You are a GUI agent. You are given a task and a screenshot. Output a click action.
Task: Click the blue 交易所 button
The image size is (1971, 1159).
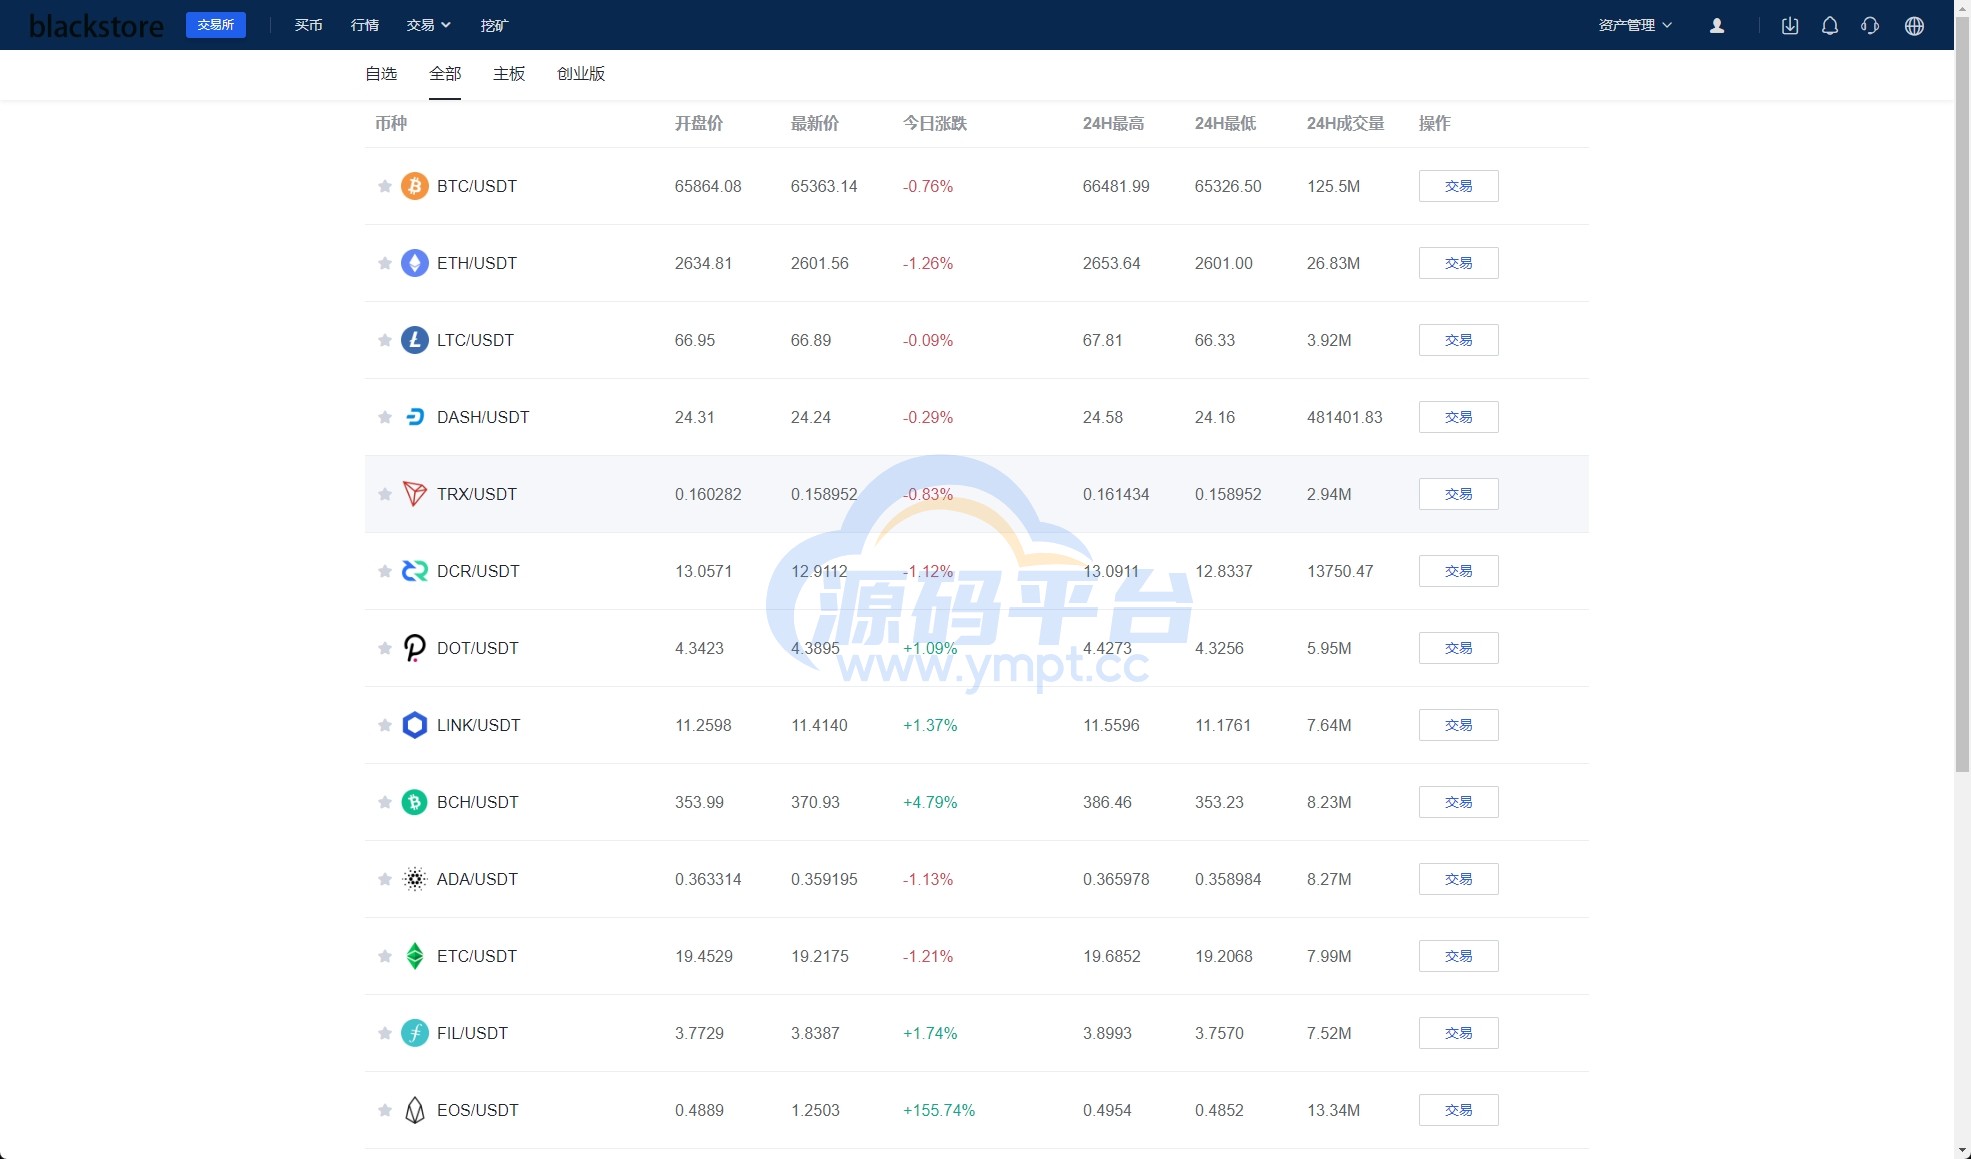[216, 25]
